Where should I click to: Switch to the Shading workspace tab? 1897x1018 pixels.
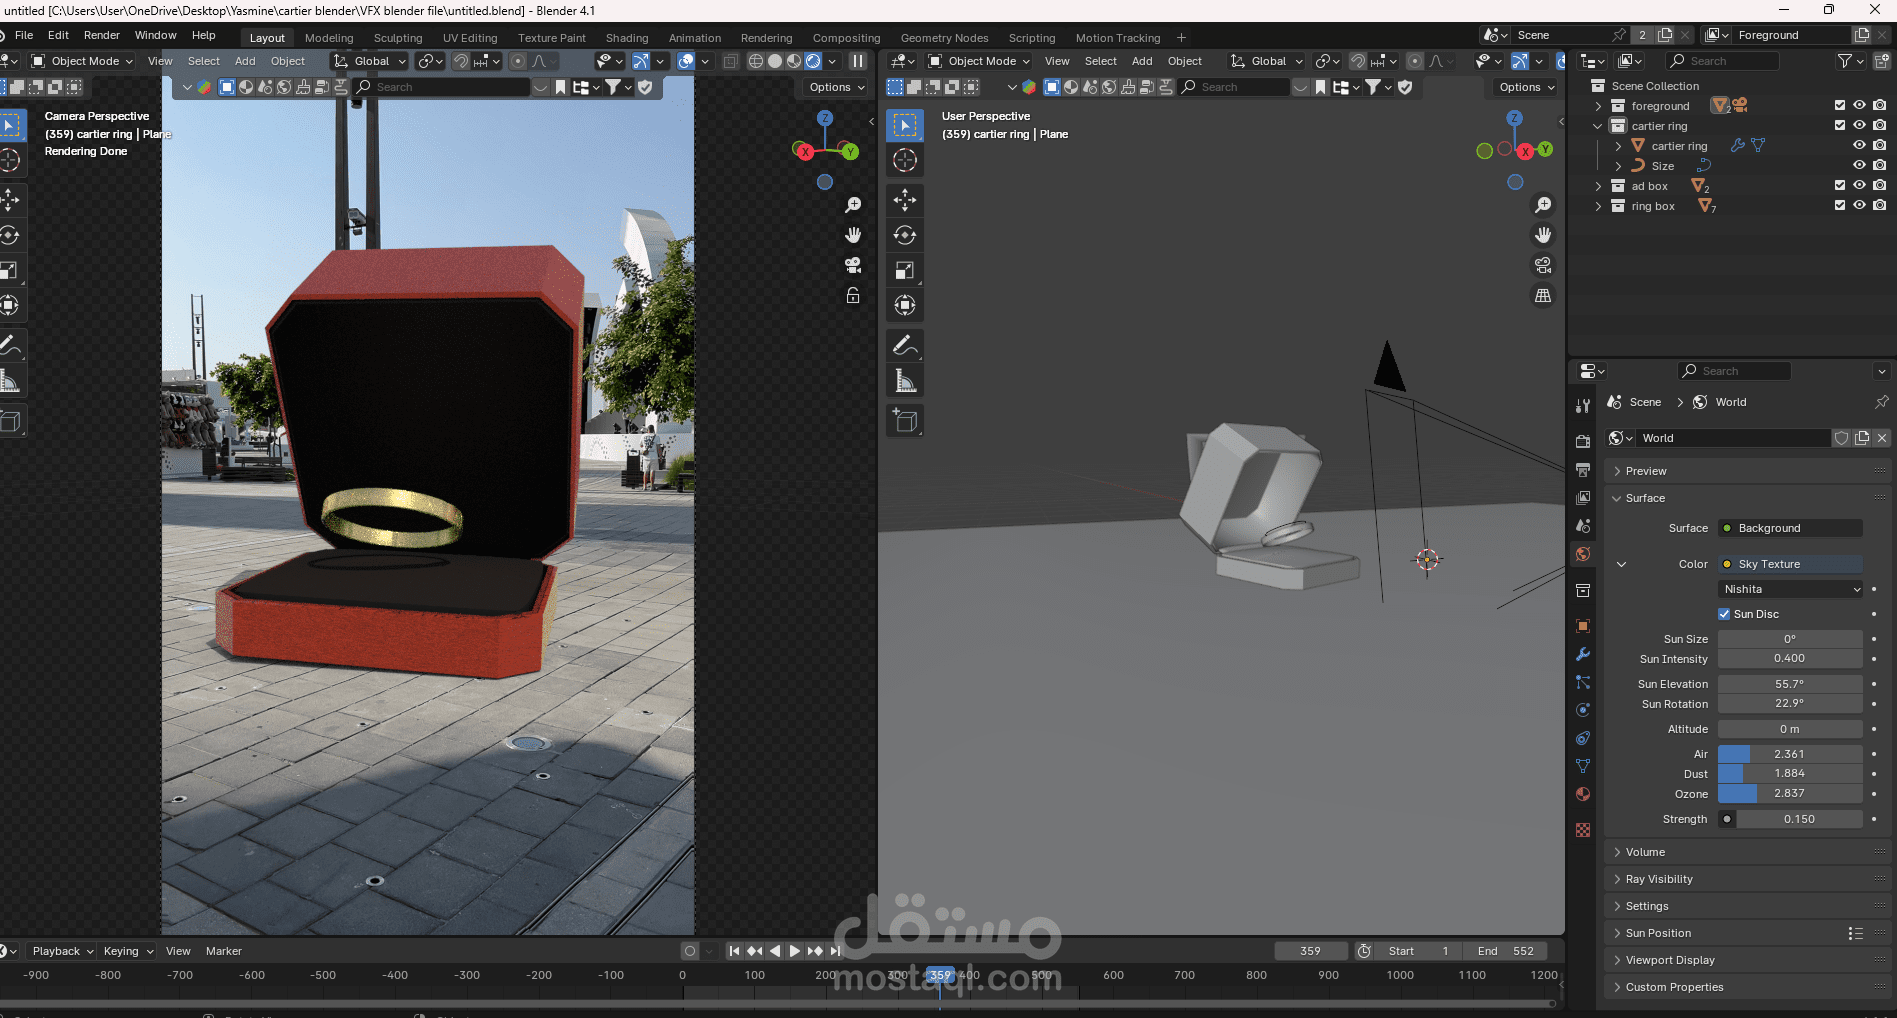coord(627,38)
